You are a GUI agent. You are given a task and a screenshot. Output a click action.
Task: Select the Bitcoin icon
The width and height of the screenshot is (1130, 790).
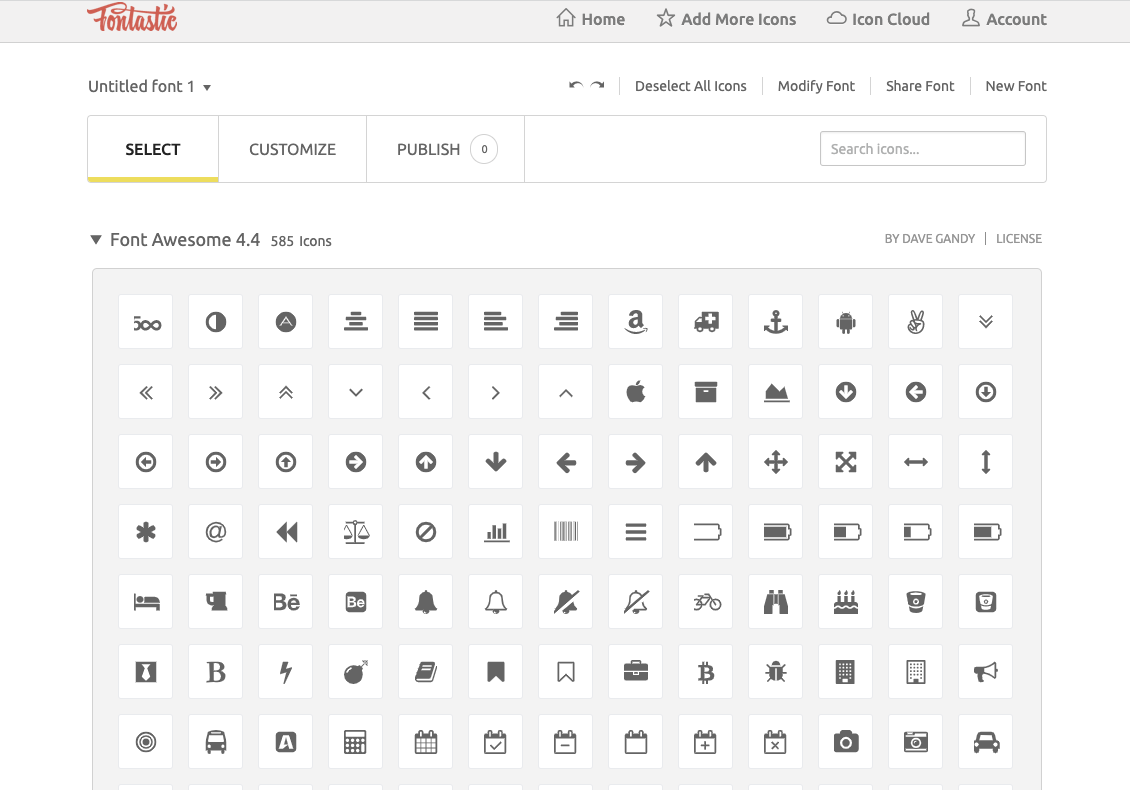point(705,671)
